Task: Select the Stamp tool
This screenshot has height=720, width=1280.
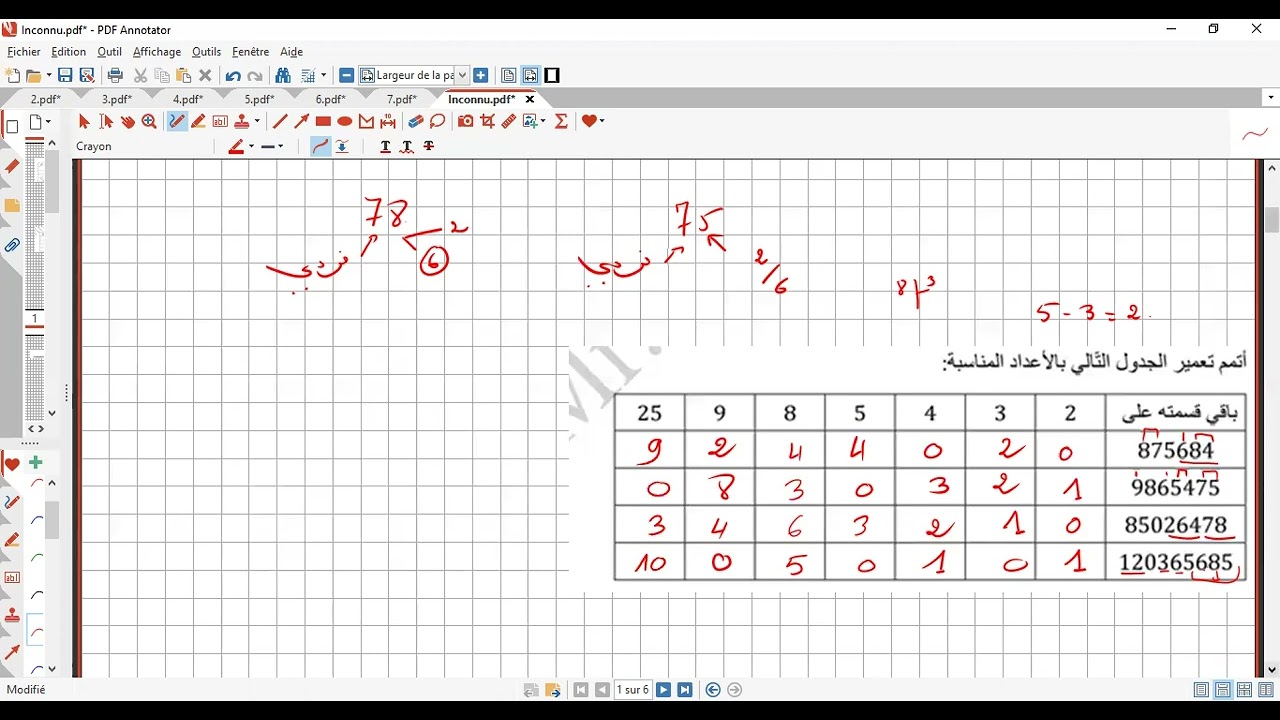Action: 241,121
